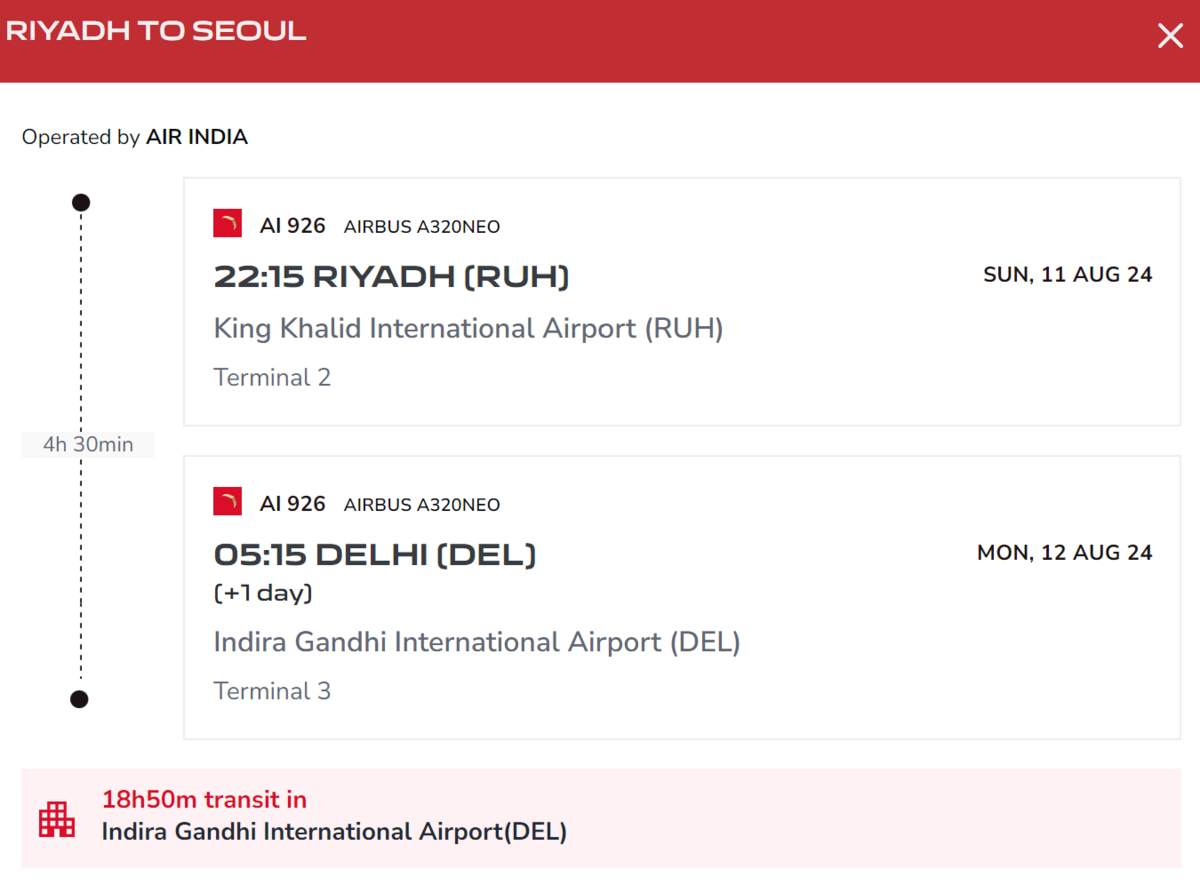Click the Air India logo beside Riyadh departure
1200x885 pixels.
tap(227, 223)
